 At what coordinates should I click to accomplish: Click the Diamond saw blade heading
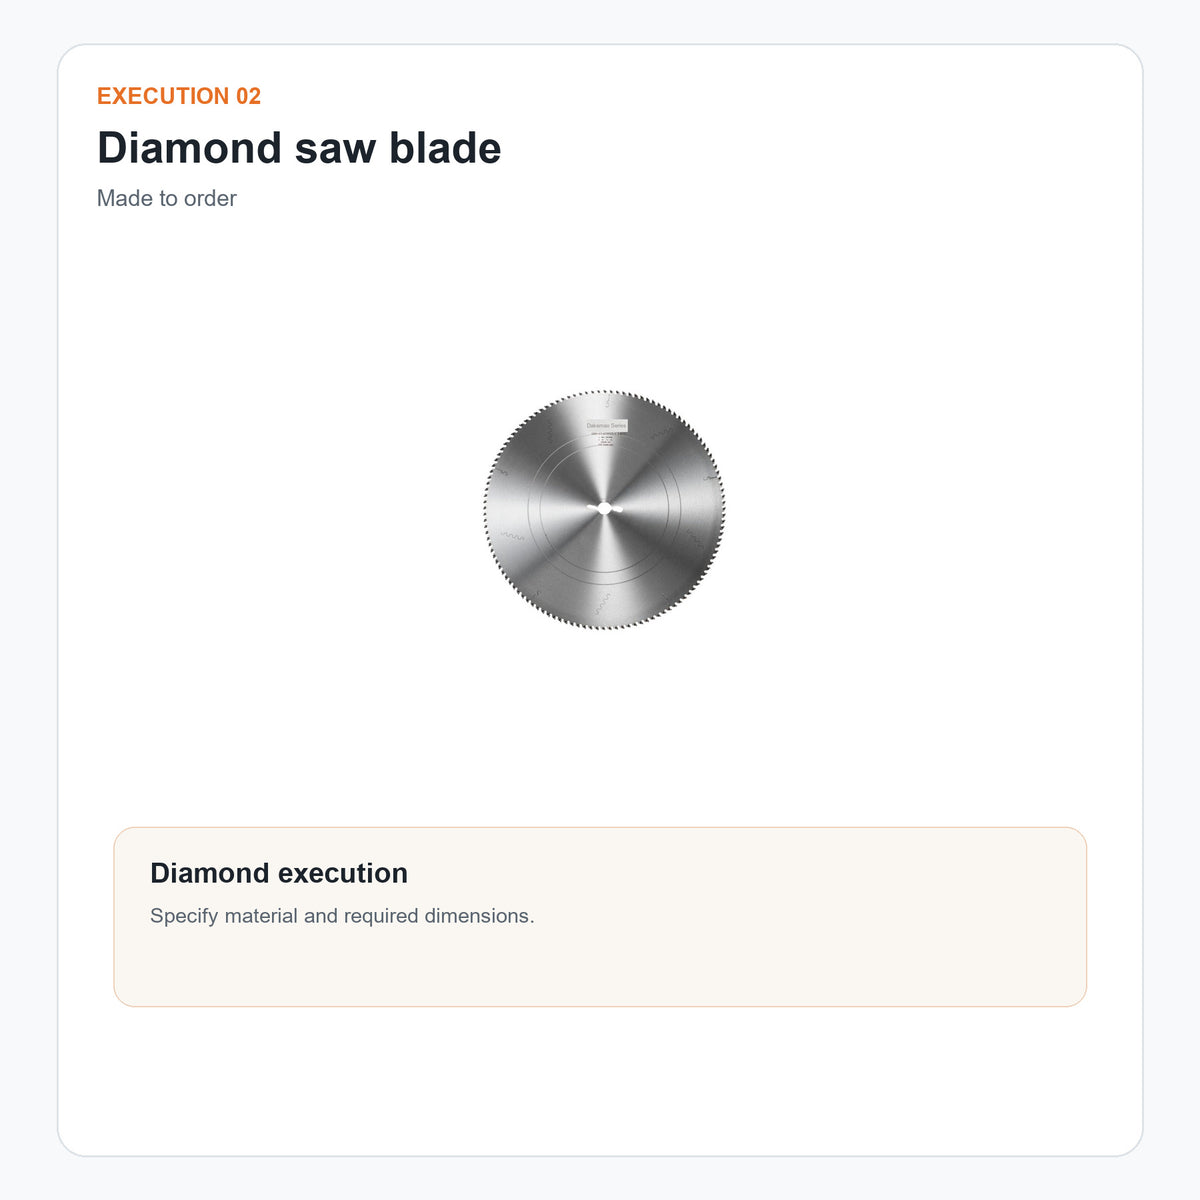299,148
